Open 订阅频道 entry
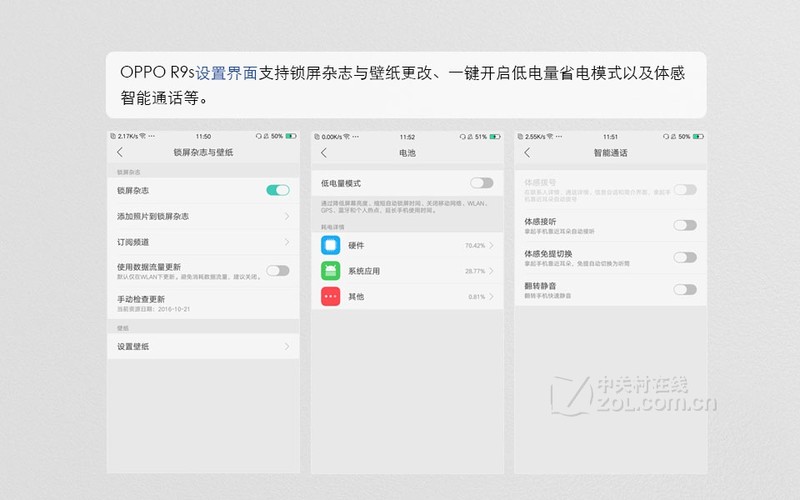Image resolution: width=800 pixels, height=500 pixels. point(203,242)
